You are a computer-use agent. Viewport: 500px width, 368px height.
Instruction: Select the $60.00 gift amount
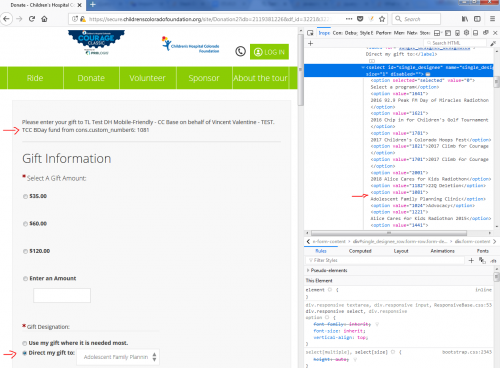coord(25,224)
